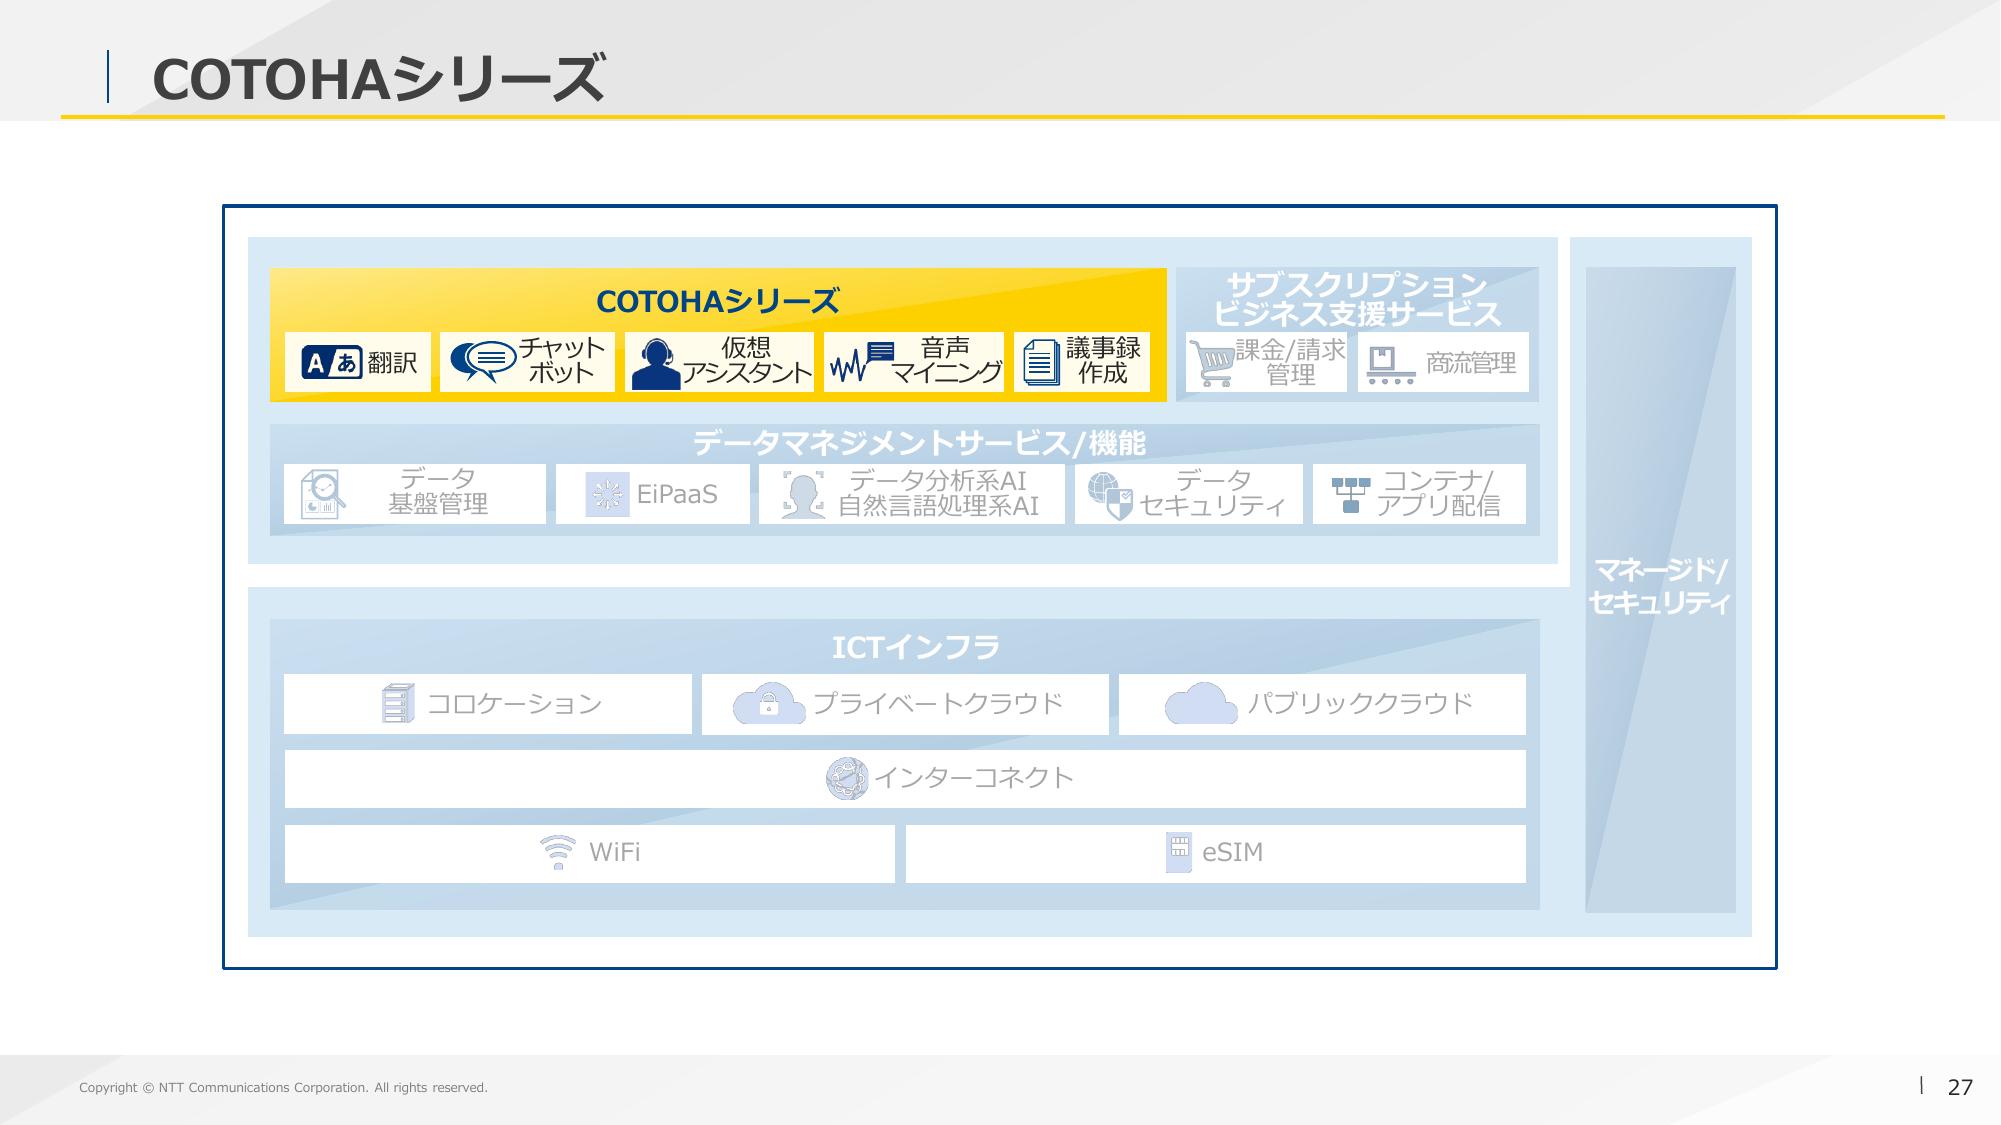Select the 仮想アシスタント label
Viewport: 2001px width, 1125px height.
click(747, 361)
